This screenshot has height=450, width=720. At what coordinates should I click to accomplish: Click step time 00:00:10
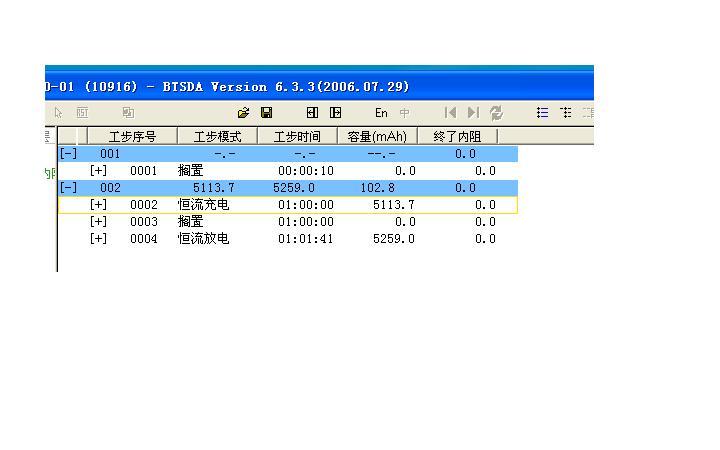306,171
